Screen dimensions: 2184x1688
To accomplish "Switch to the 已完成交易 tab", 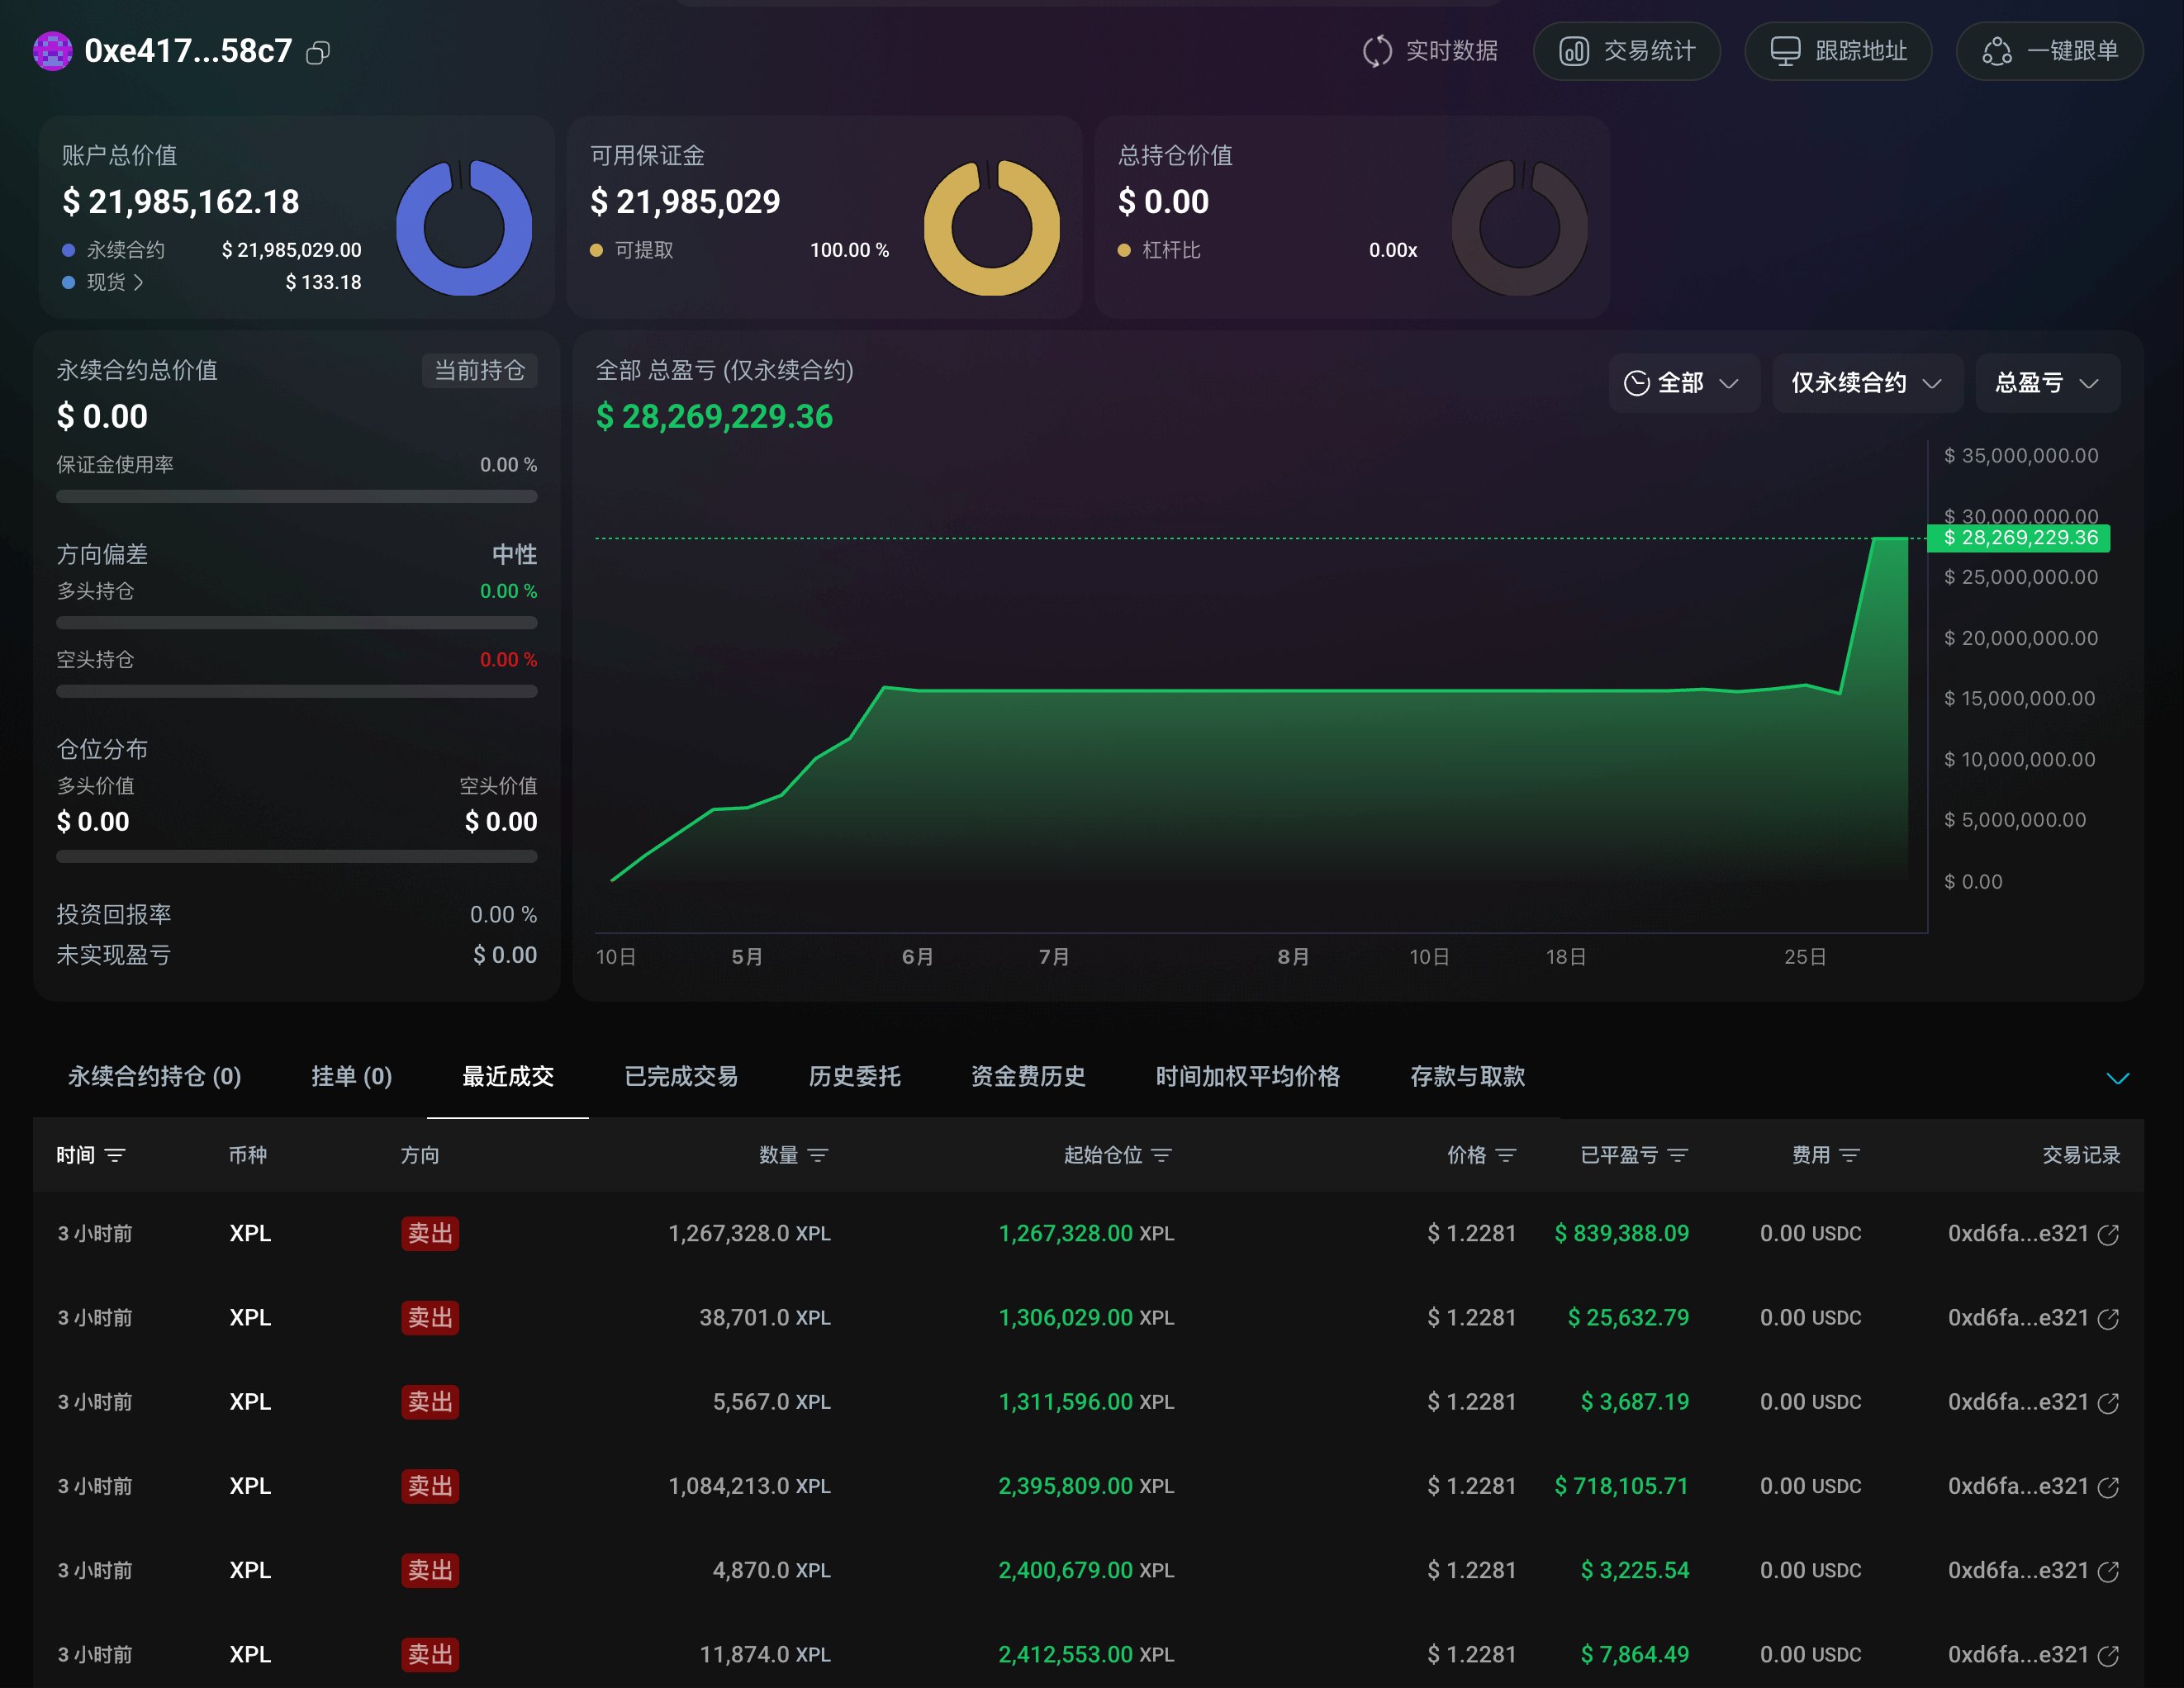I will coord(681,1077).
